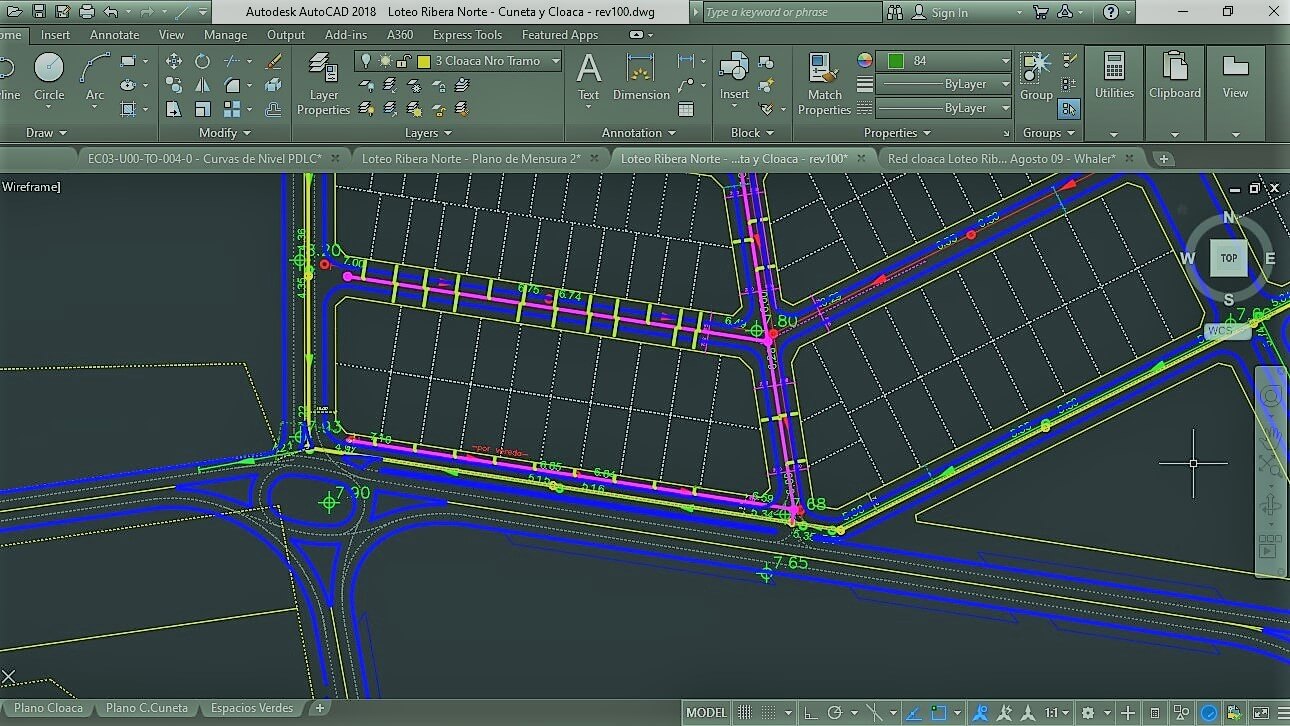
Task: Click the MODEL button in status bar
Action: pos(706,713)
